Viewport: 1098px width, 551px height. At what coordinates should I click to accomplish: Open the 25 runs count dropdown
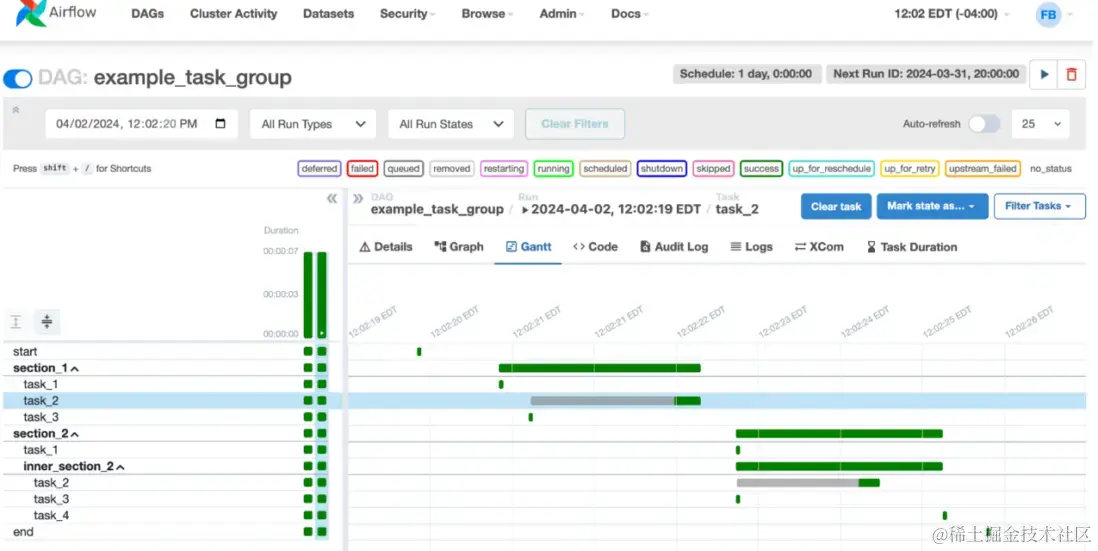point(1041,124)
